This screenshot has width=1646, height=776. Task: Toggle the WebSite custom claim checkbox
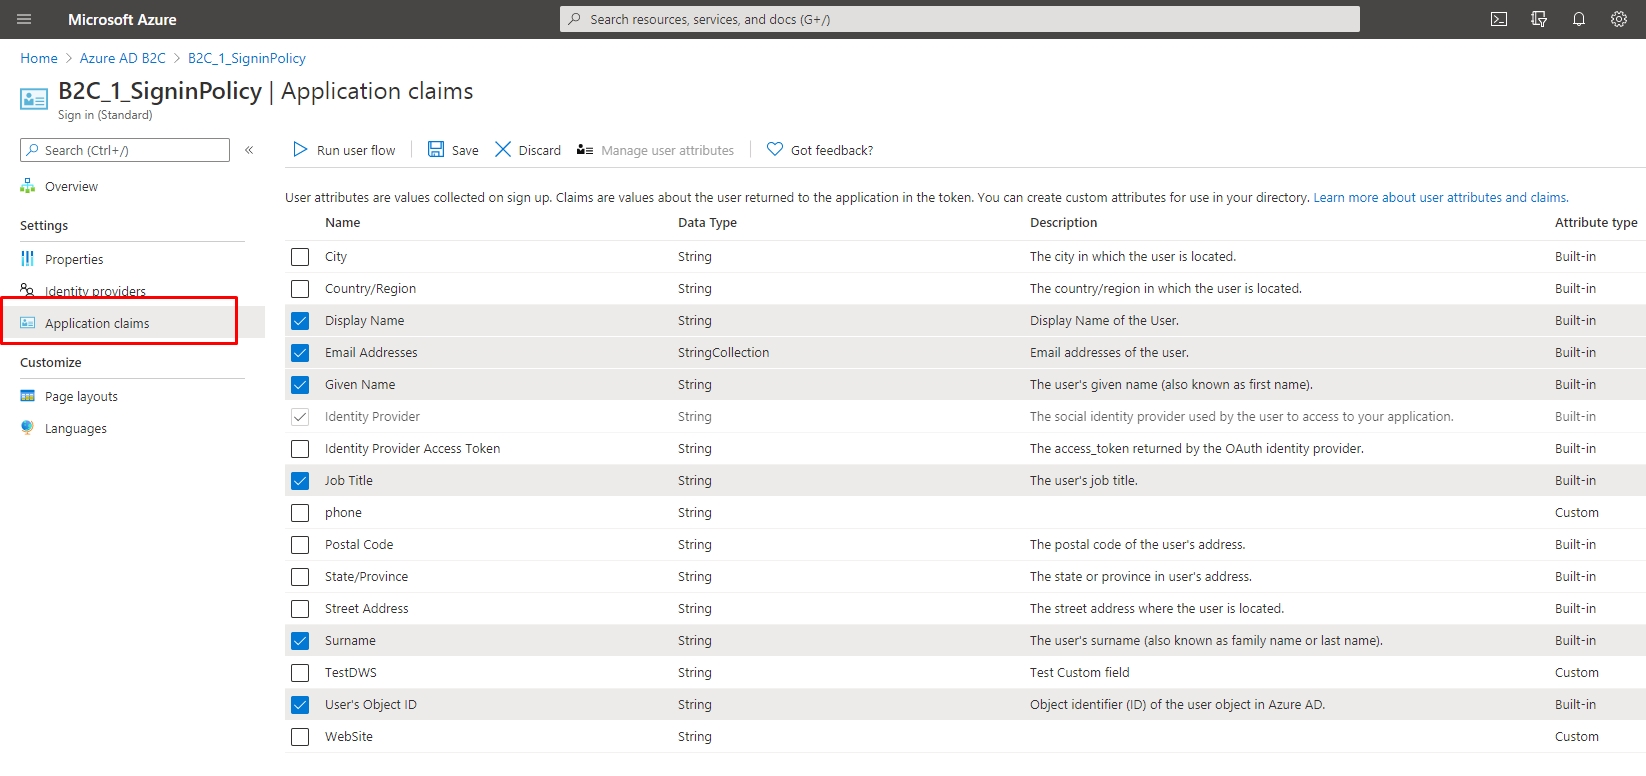[x=300, y=737]
